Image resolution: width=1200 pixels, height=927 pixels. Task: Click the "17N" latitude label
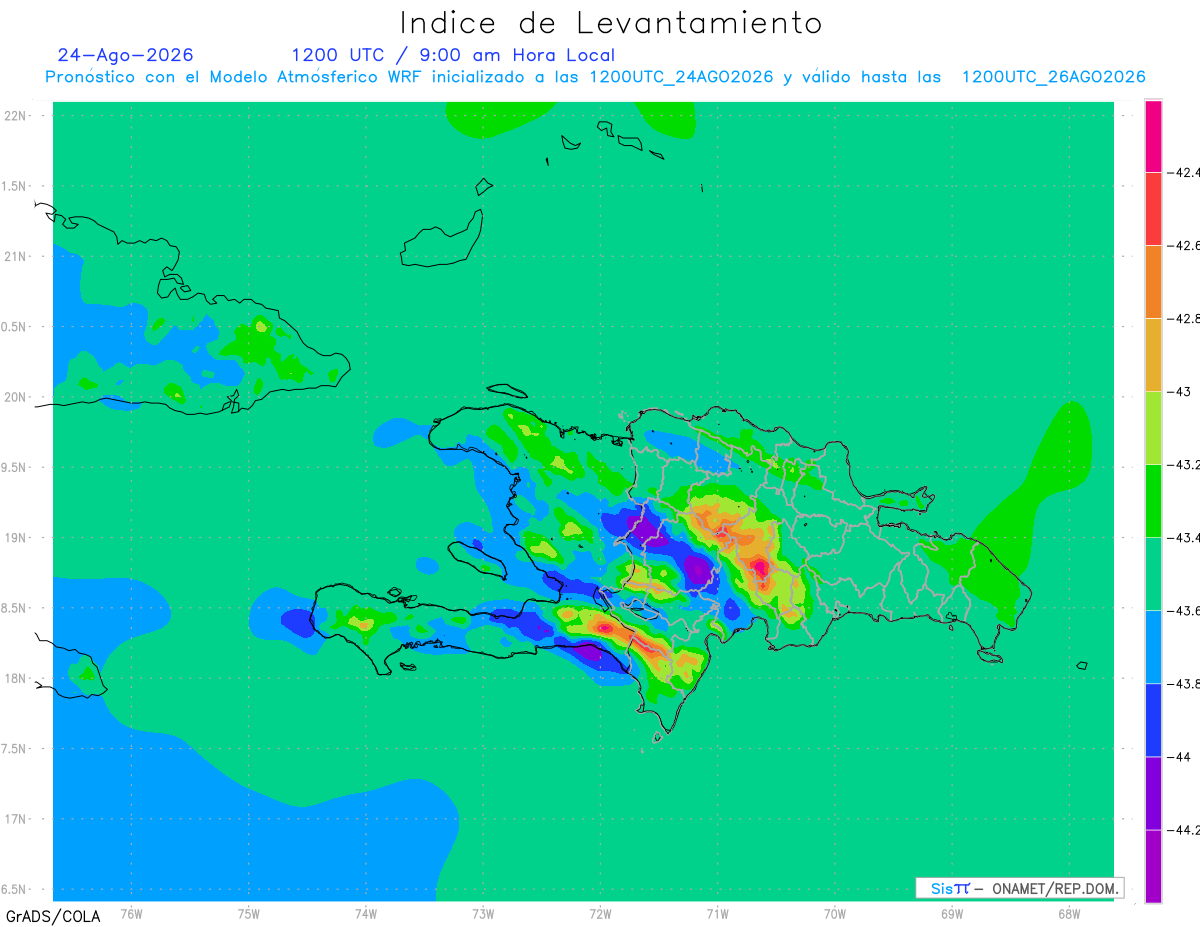coord(16,819)
